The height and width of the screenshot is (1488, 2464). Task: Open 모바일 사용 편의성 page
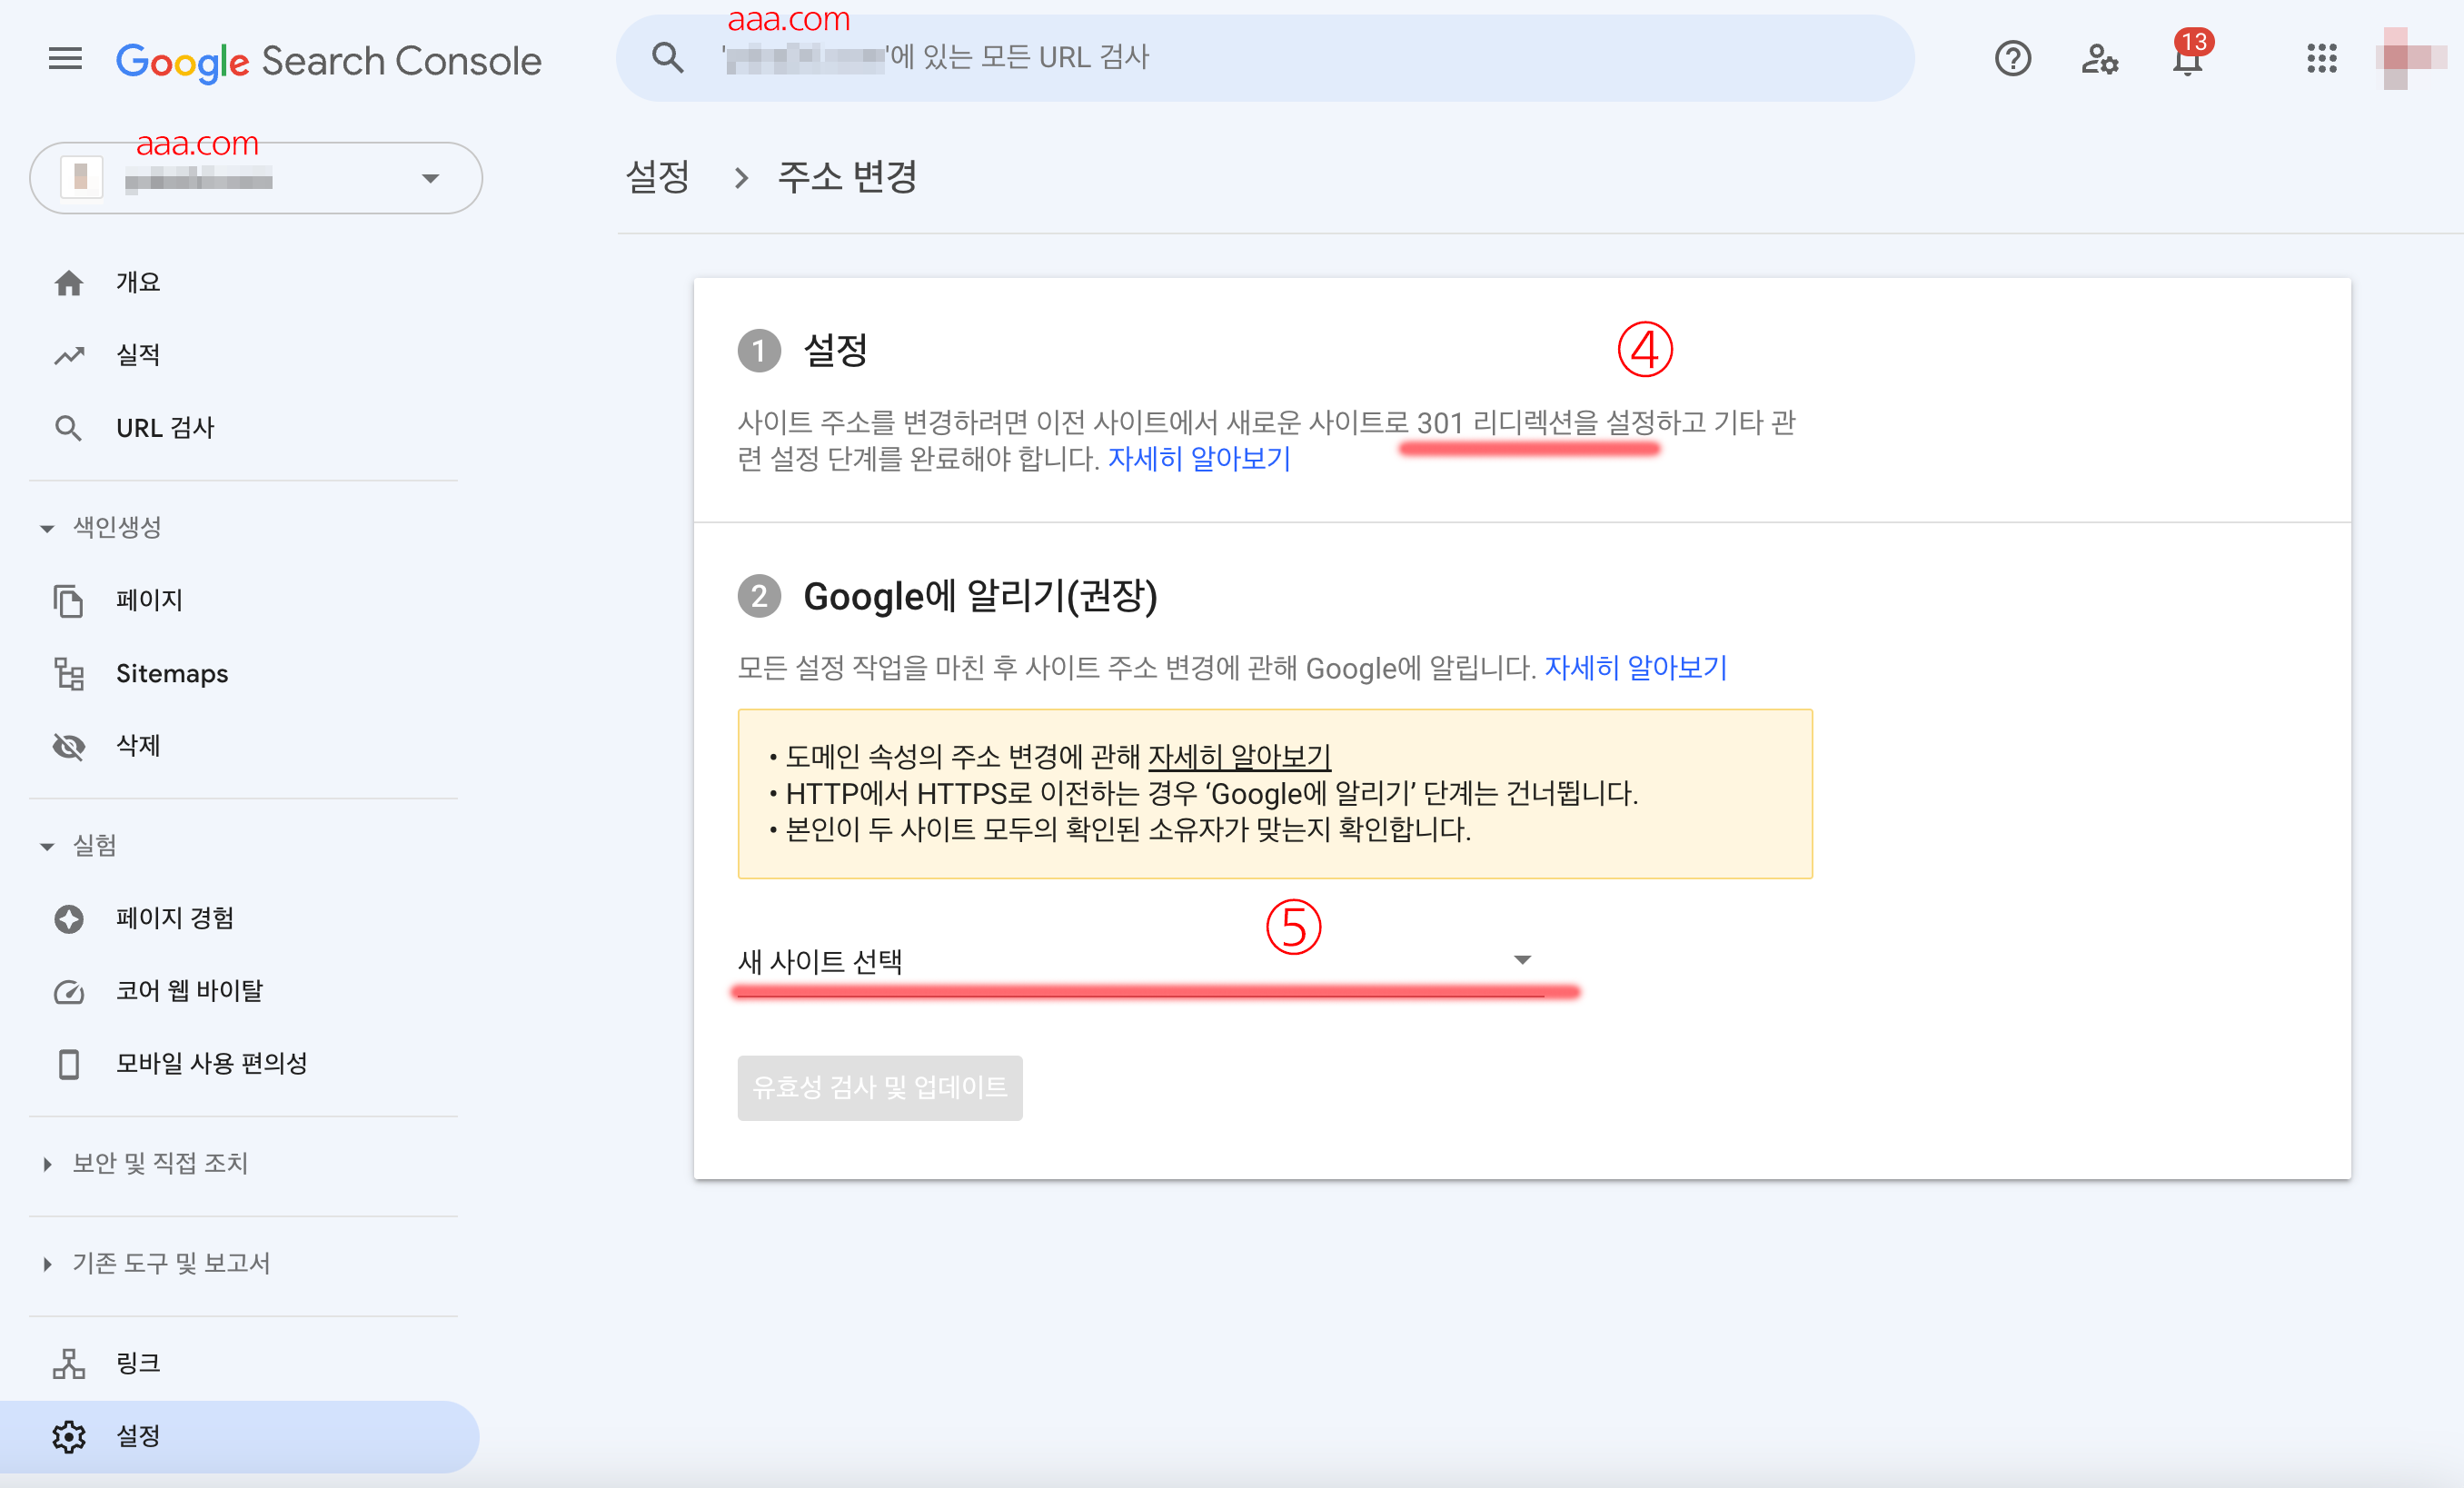pos(211,1063)
